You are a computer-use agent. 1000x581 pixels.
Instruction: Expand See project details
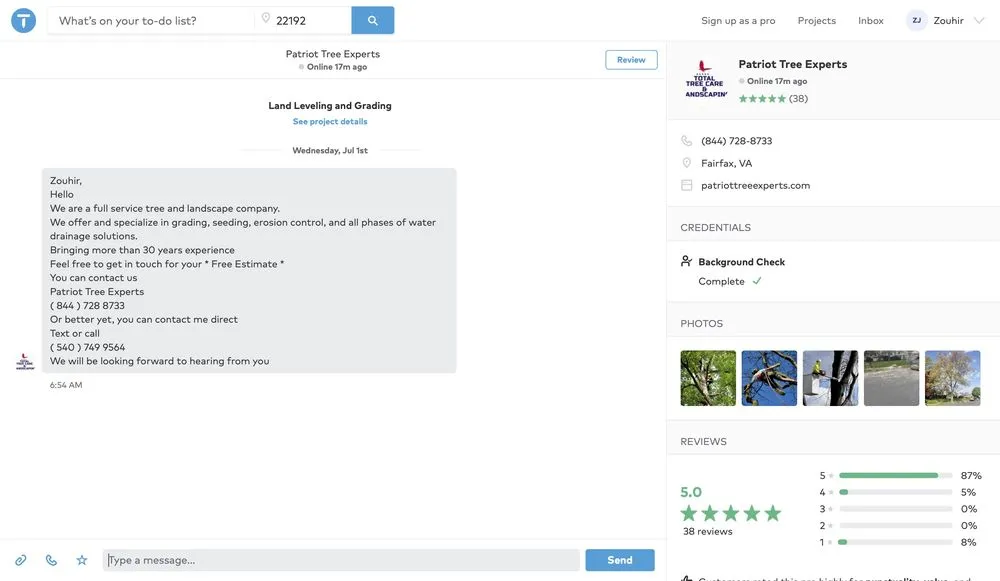pos(330,122)
